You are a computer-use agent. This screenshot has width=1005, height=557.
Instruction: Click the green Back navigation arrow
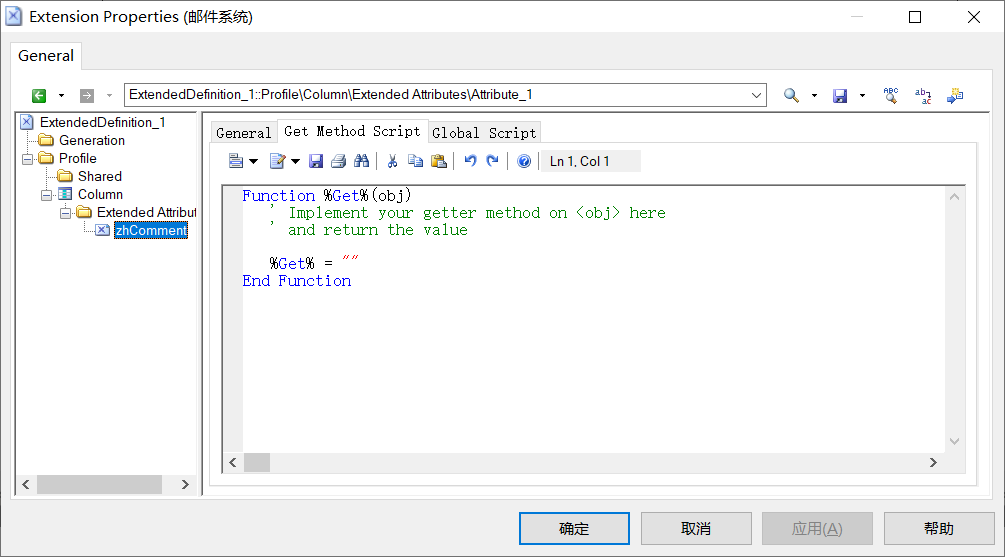39,96
